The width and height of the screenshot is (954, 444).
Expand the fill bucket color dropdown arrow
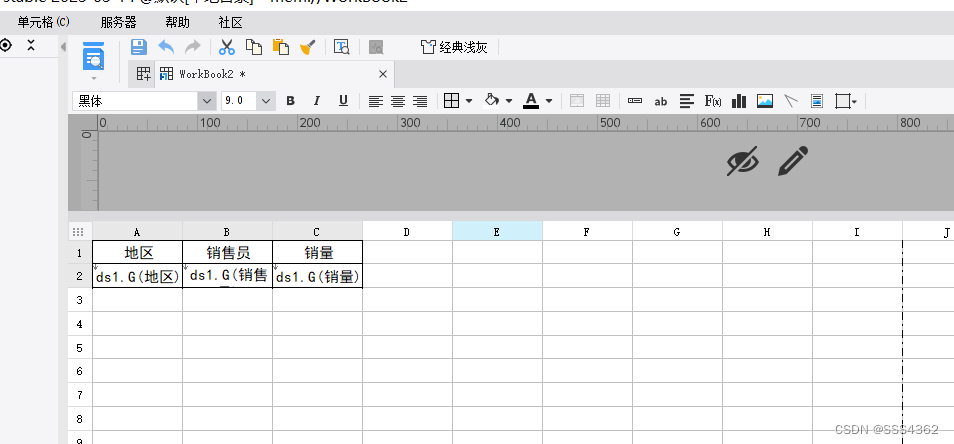pyautogui.click(x=509, y=101)
